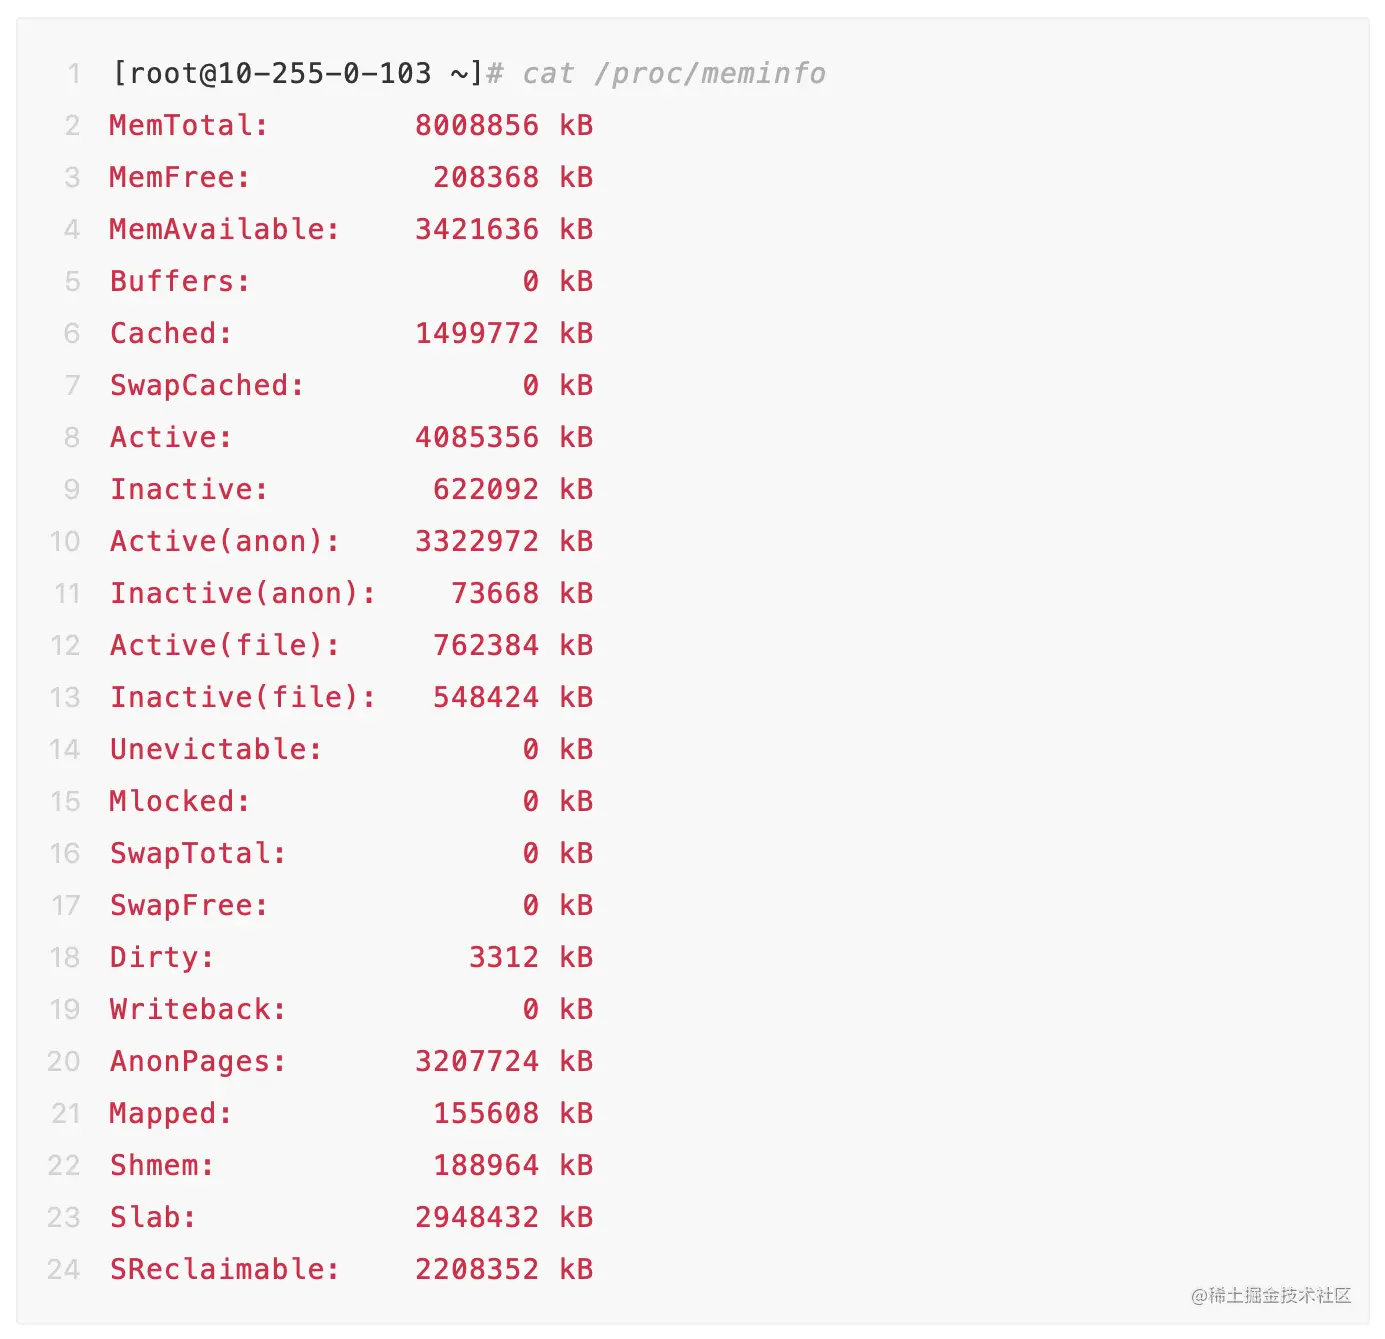Screen dimensions: 1385x1339
Task: Click the Buffers label
Action: pyautogui.click(x=179, y=282)
